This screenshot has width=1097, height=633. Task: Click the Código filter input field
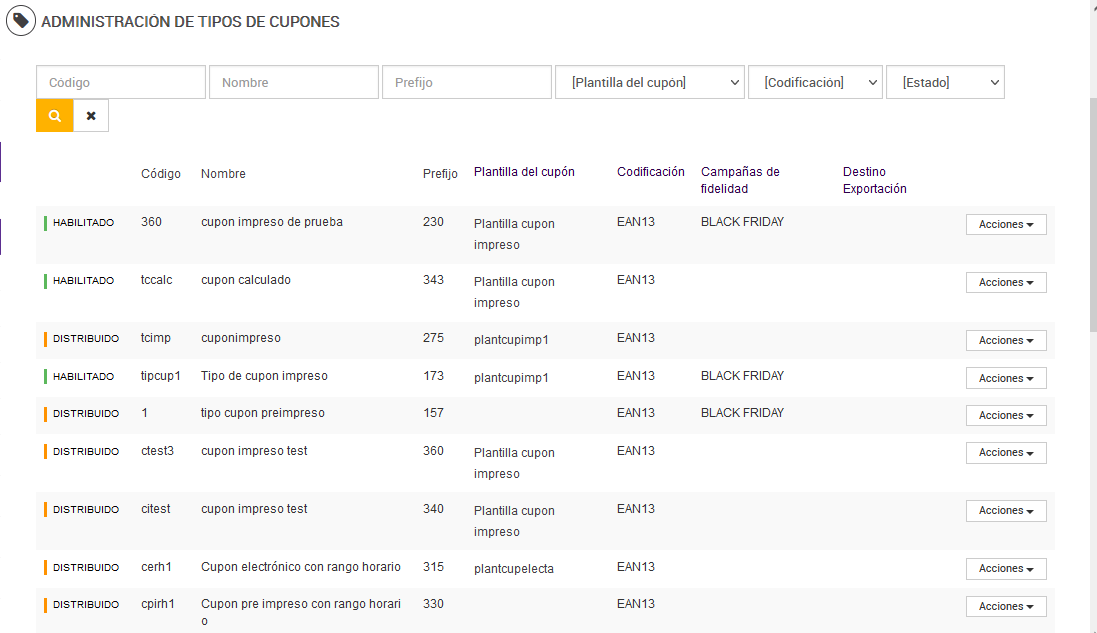[x=121, y=83]
